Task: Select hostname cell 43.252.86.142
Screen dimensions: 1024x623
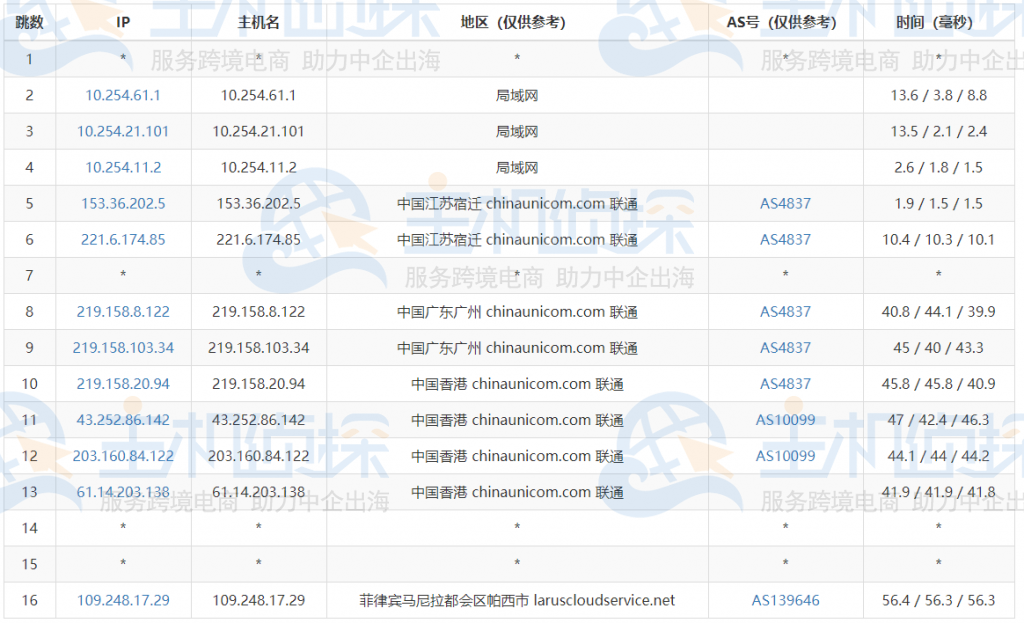Action: 259,420
